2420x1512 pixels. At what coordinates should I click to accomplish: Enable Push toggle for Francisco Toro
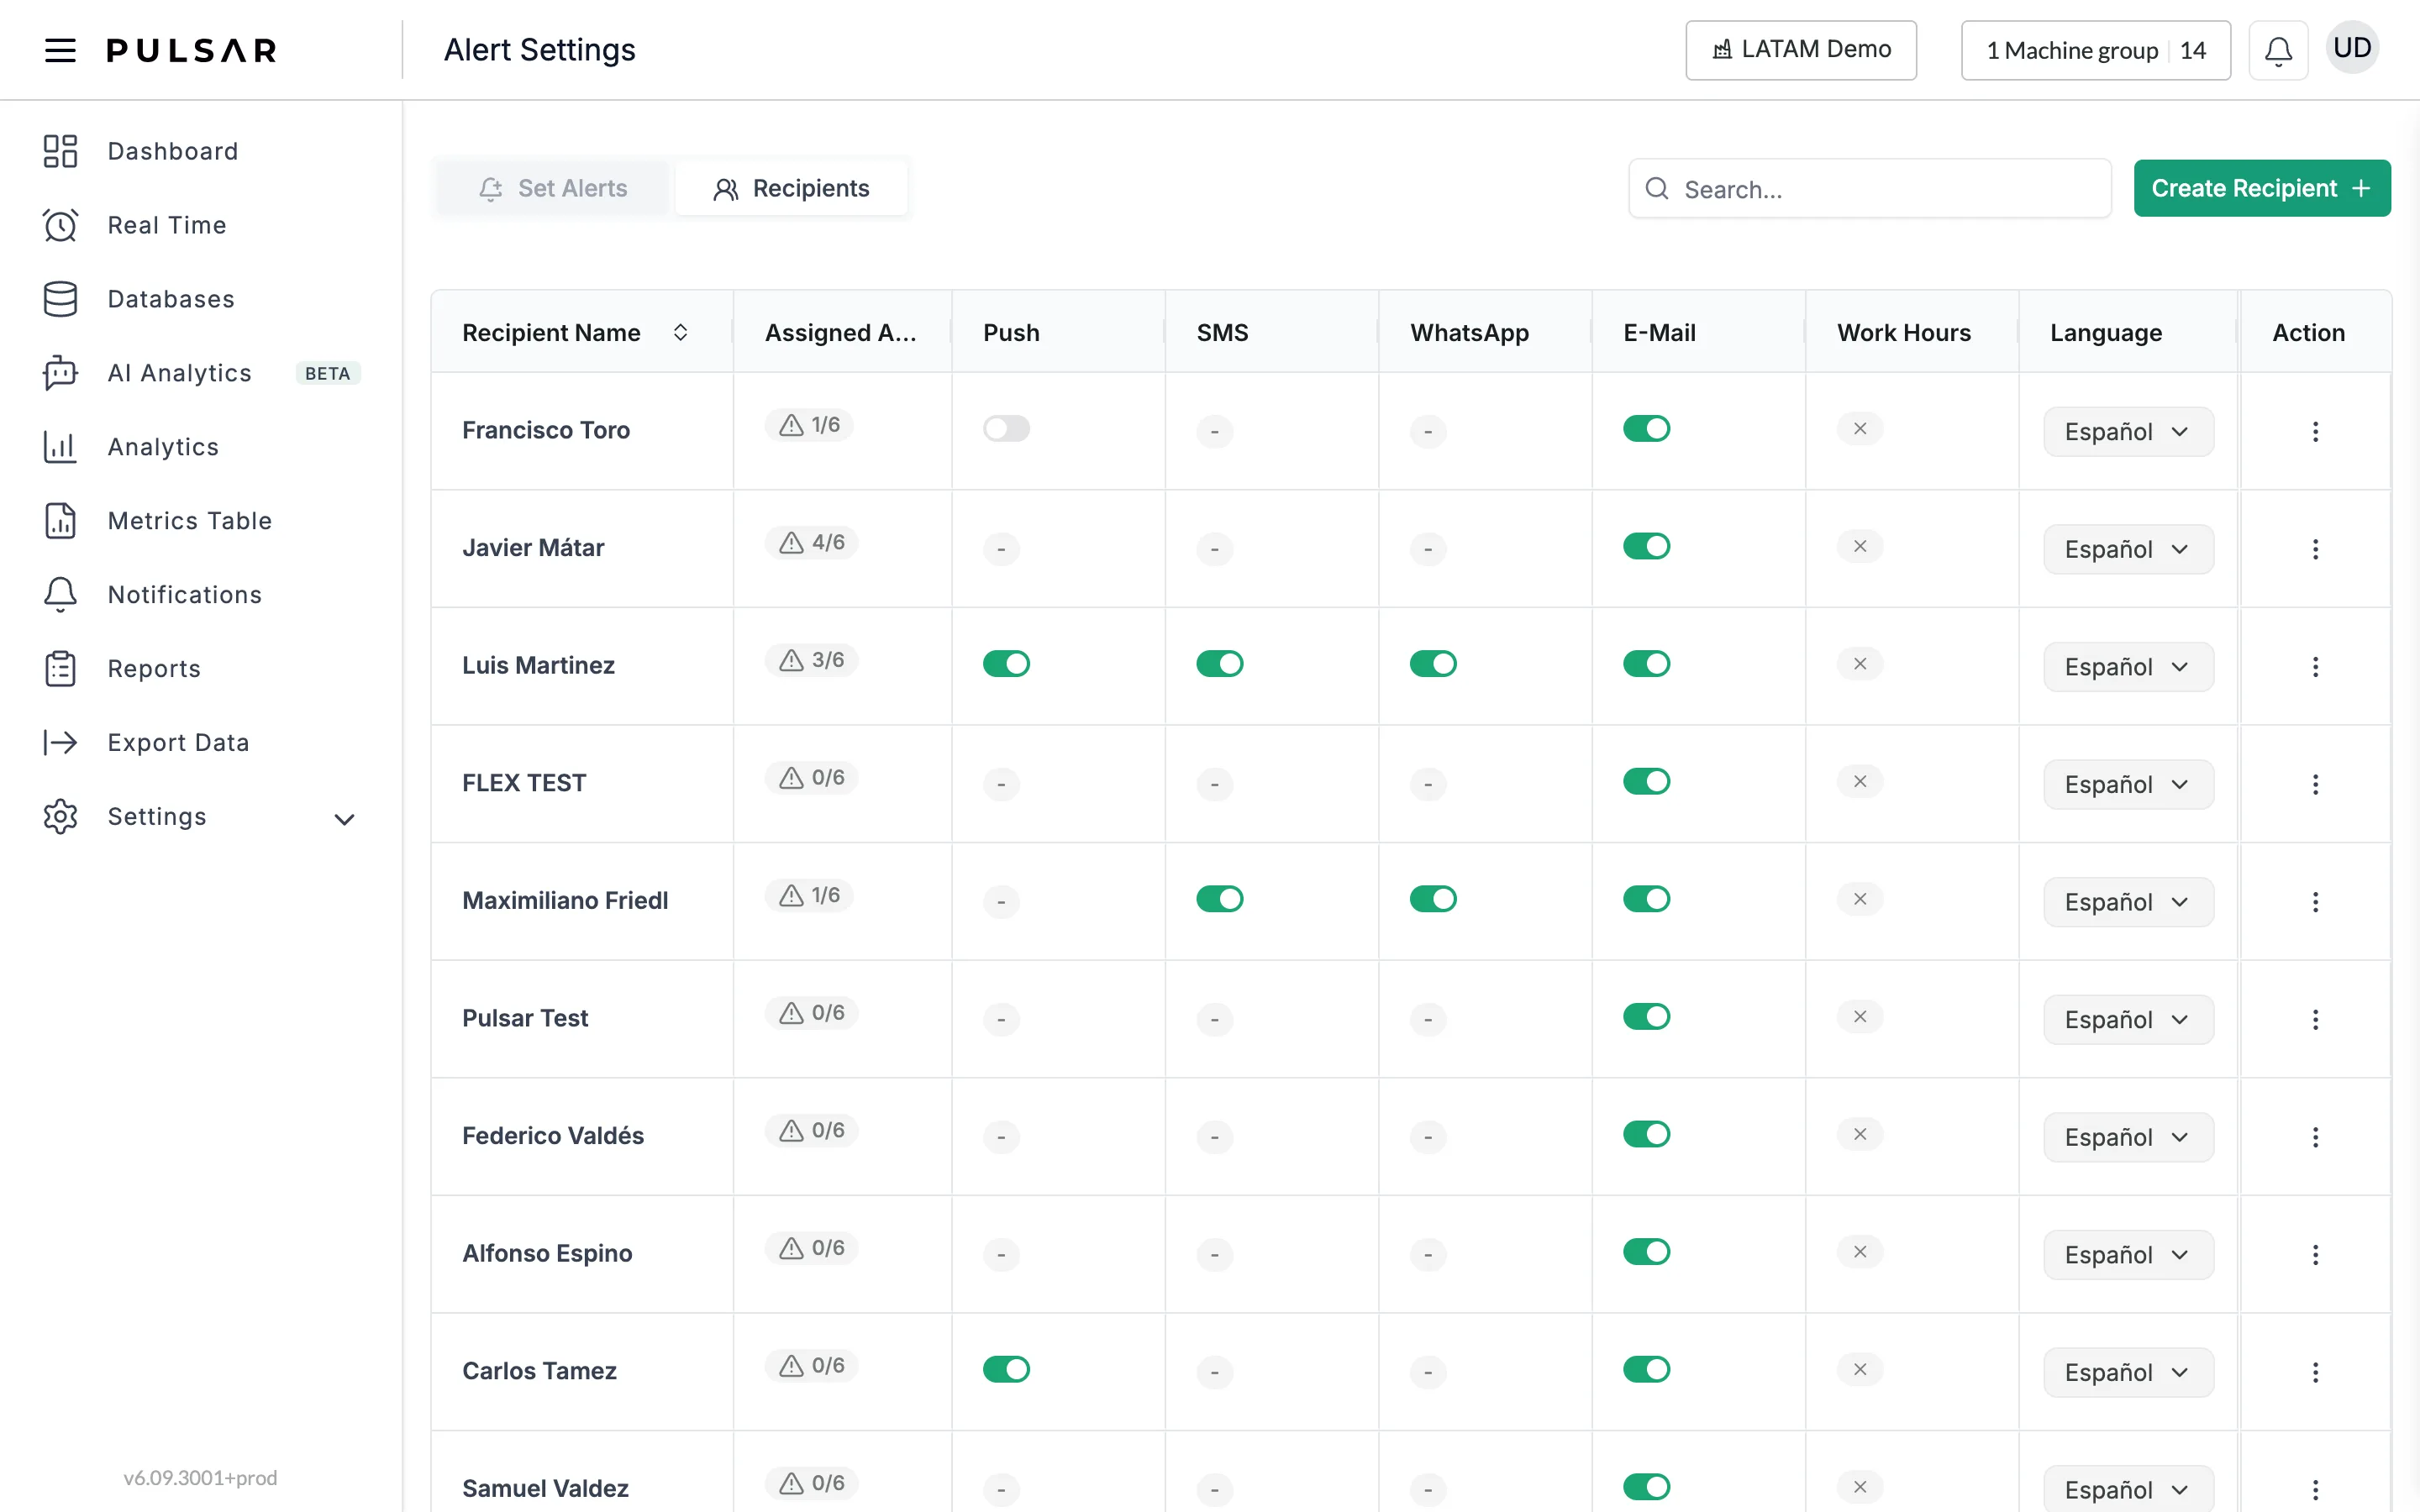[x=1006, y=429]
